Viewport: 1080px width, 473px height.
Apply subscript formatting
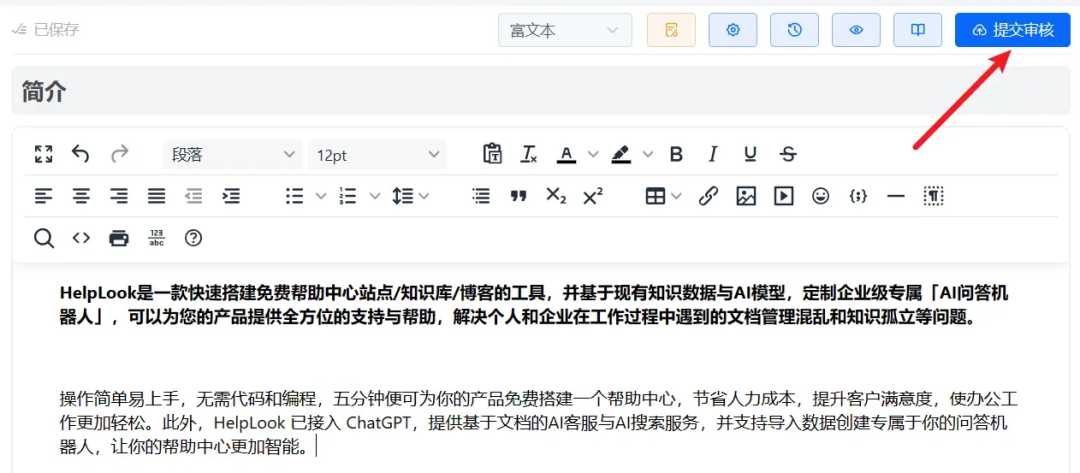[556, 196]
